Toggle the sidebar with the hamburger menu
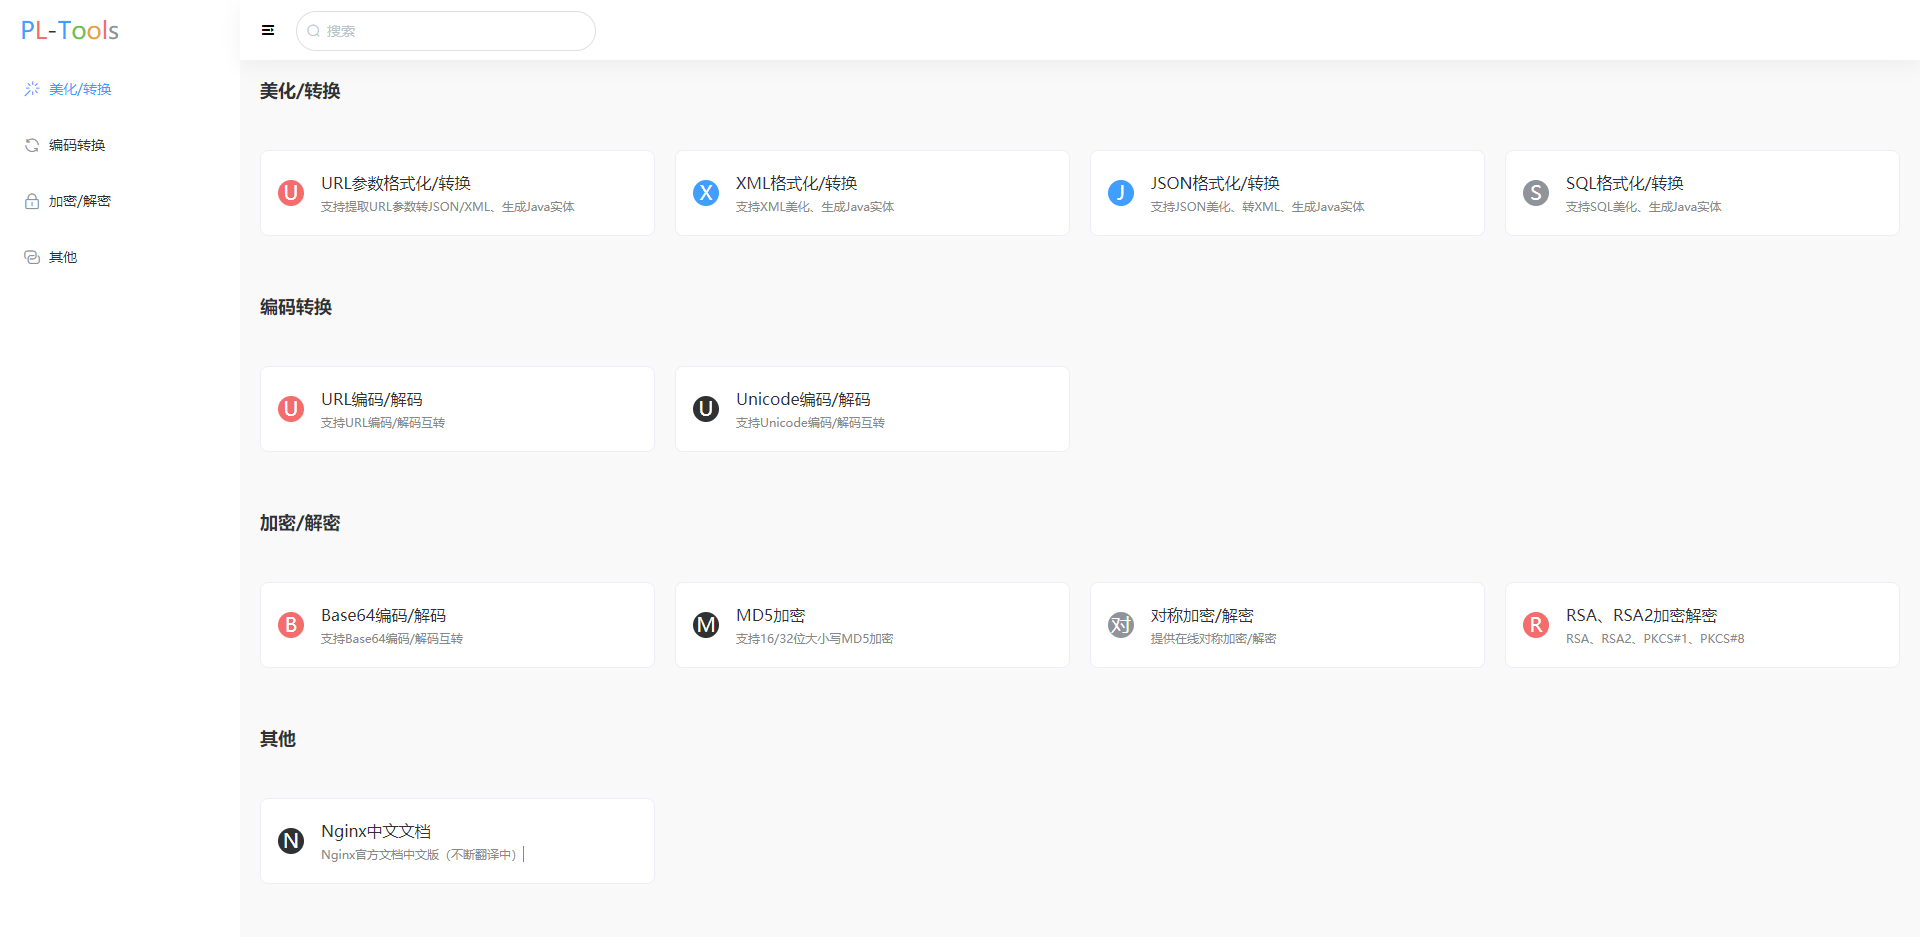This screenshot has height=937, width=1920. click(x=267, y=30)
